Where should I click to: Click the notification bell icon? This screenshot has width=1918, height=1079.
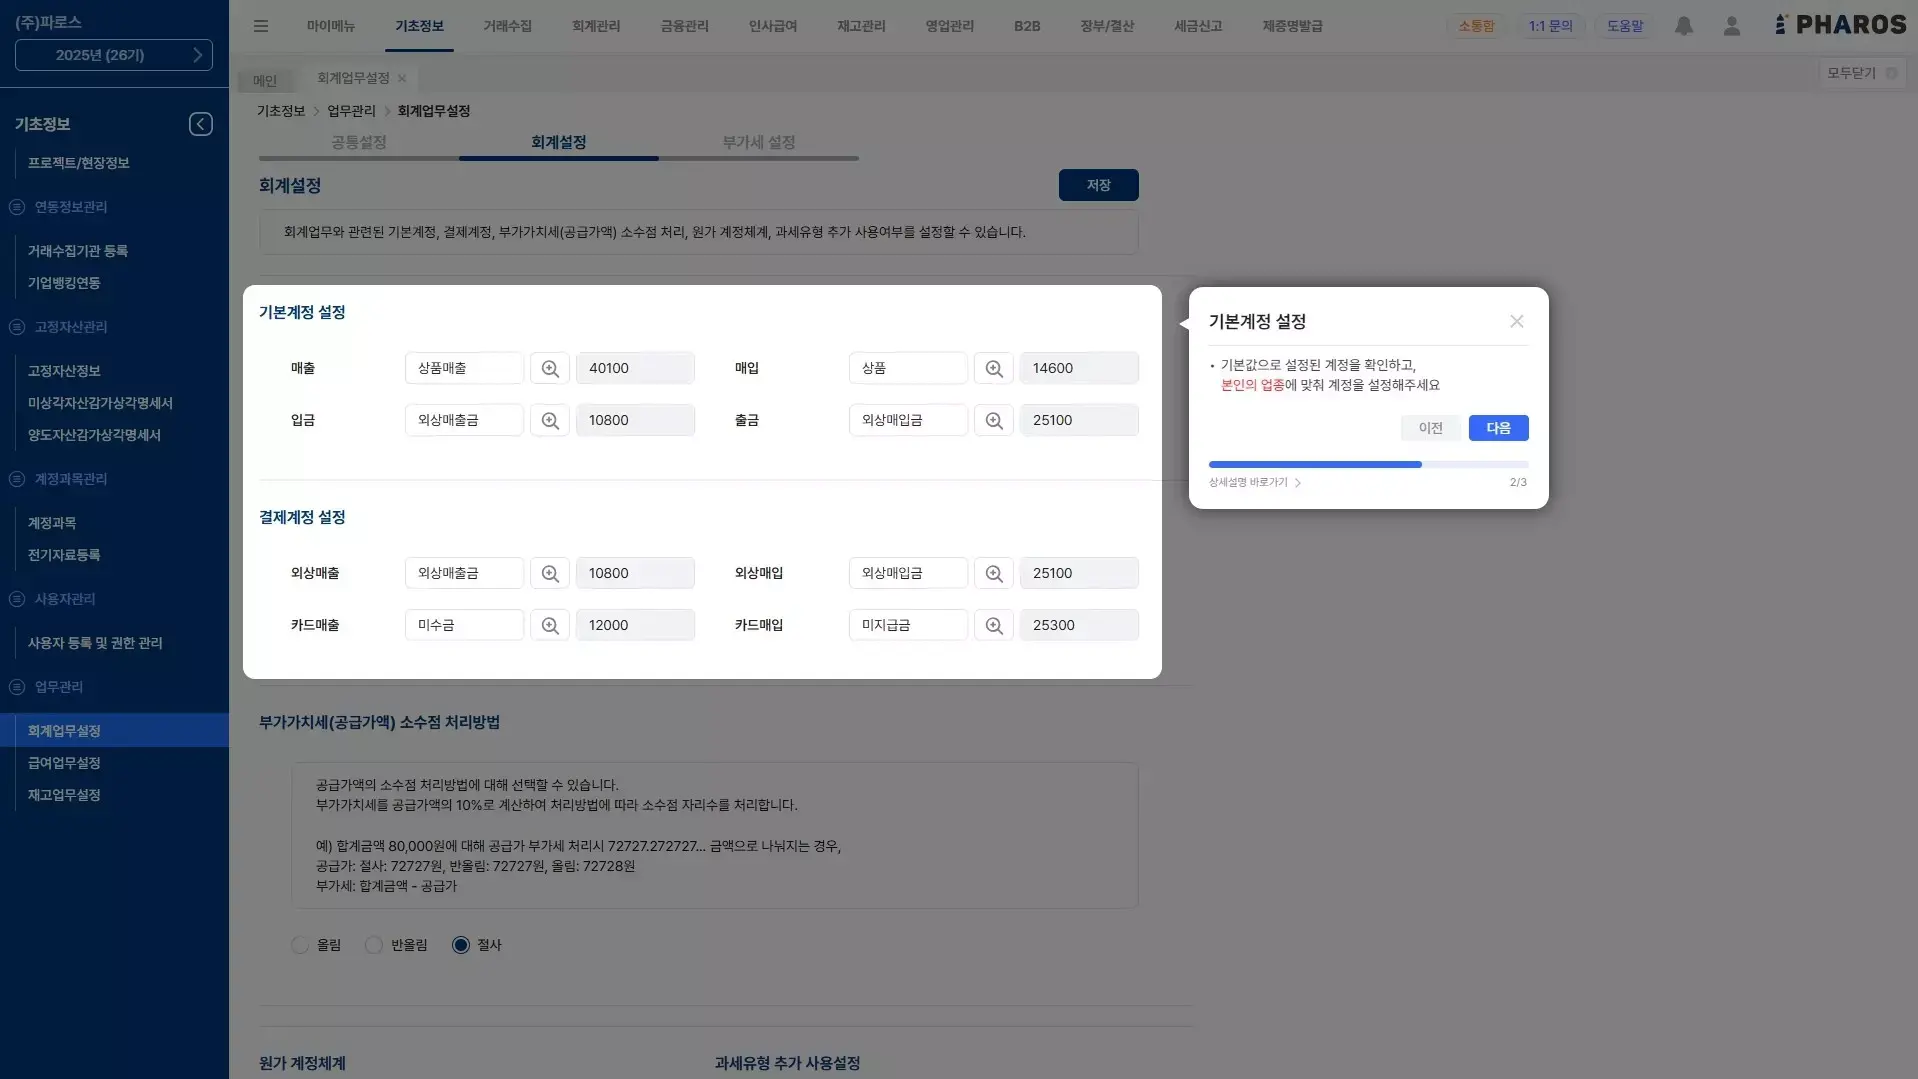pyautogui.click(x=1684, y=26)
